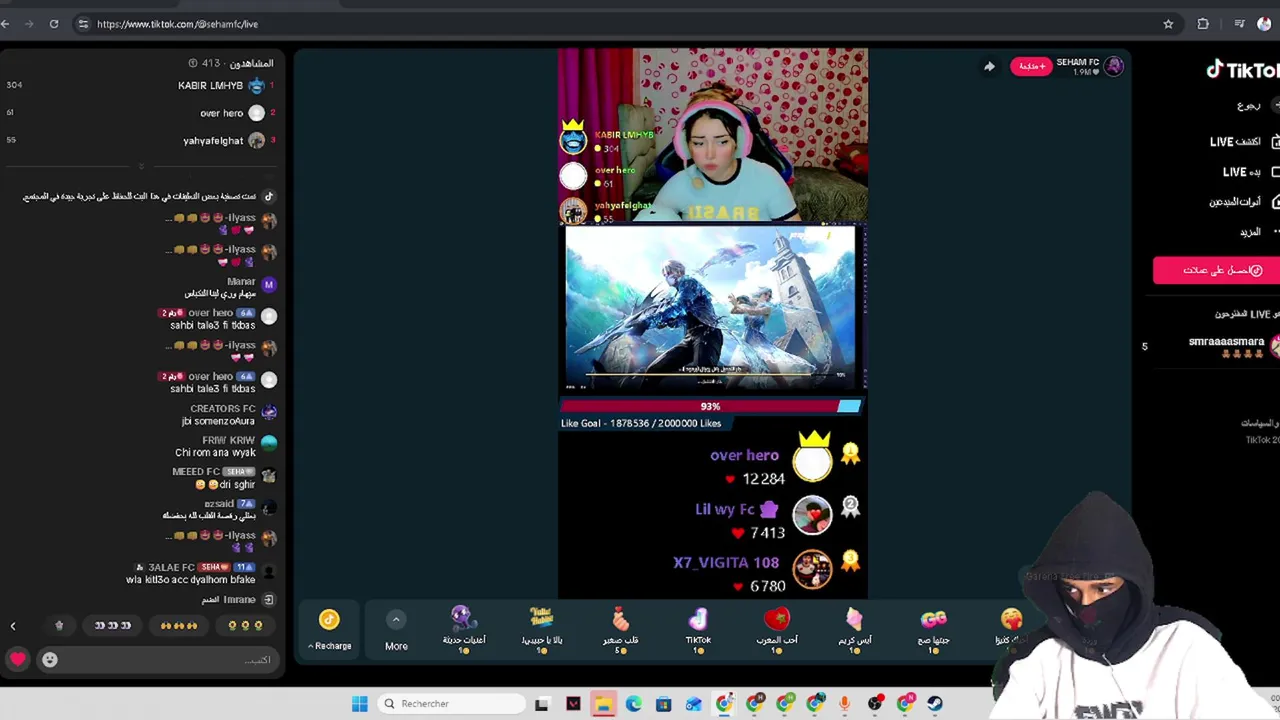1280x720 pixels.
Task: Open the emoji picker in chat
Action: click(49, 659)
